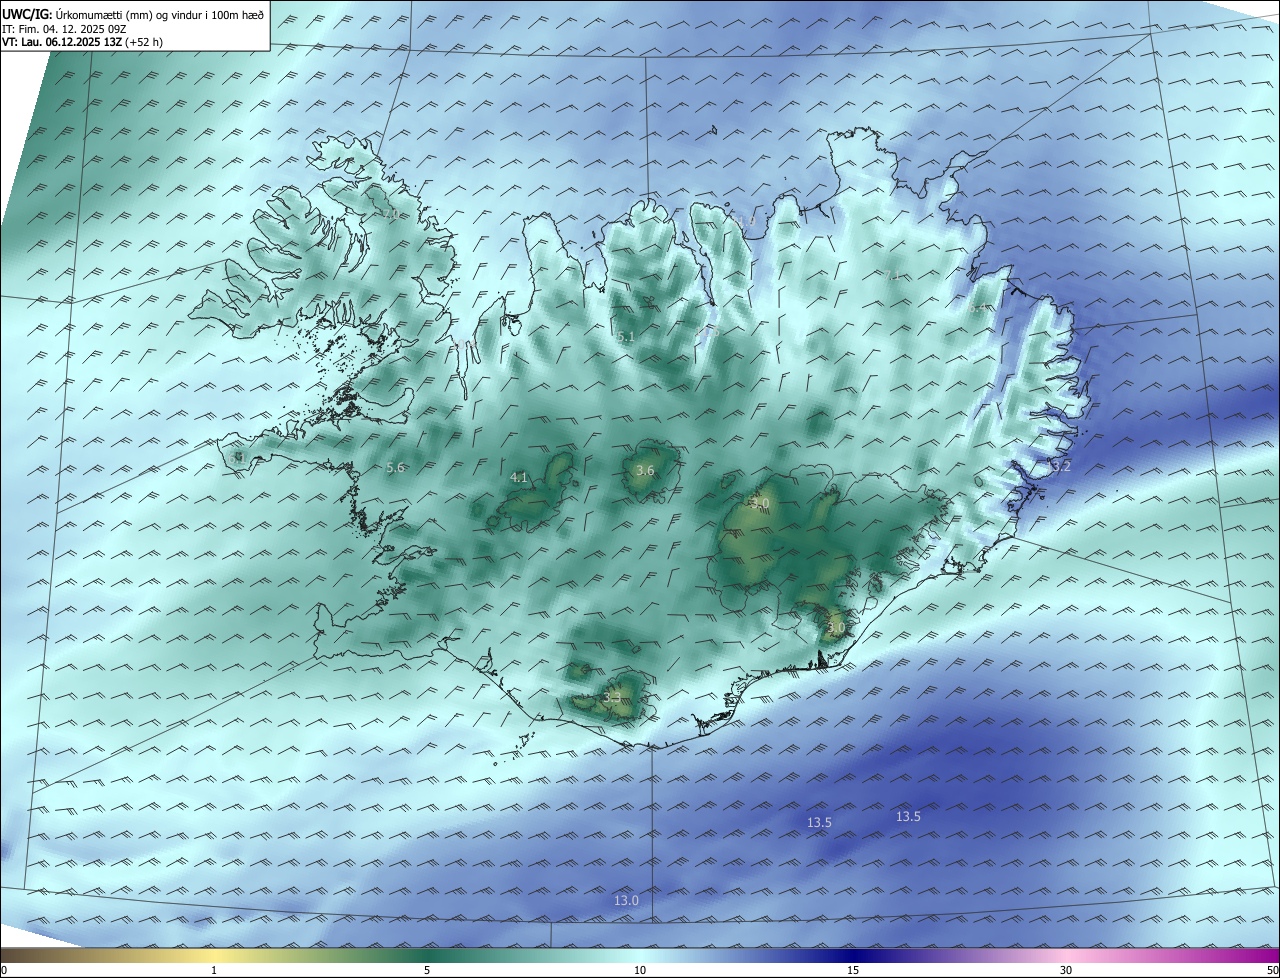Screen dimensions: 1280x978
Task: Click the 7.1 value in northeast Iceland
Action: pos(893,274)
